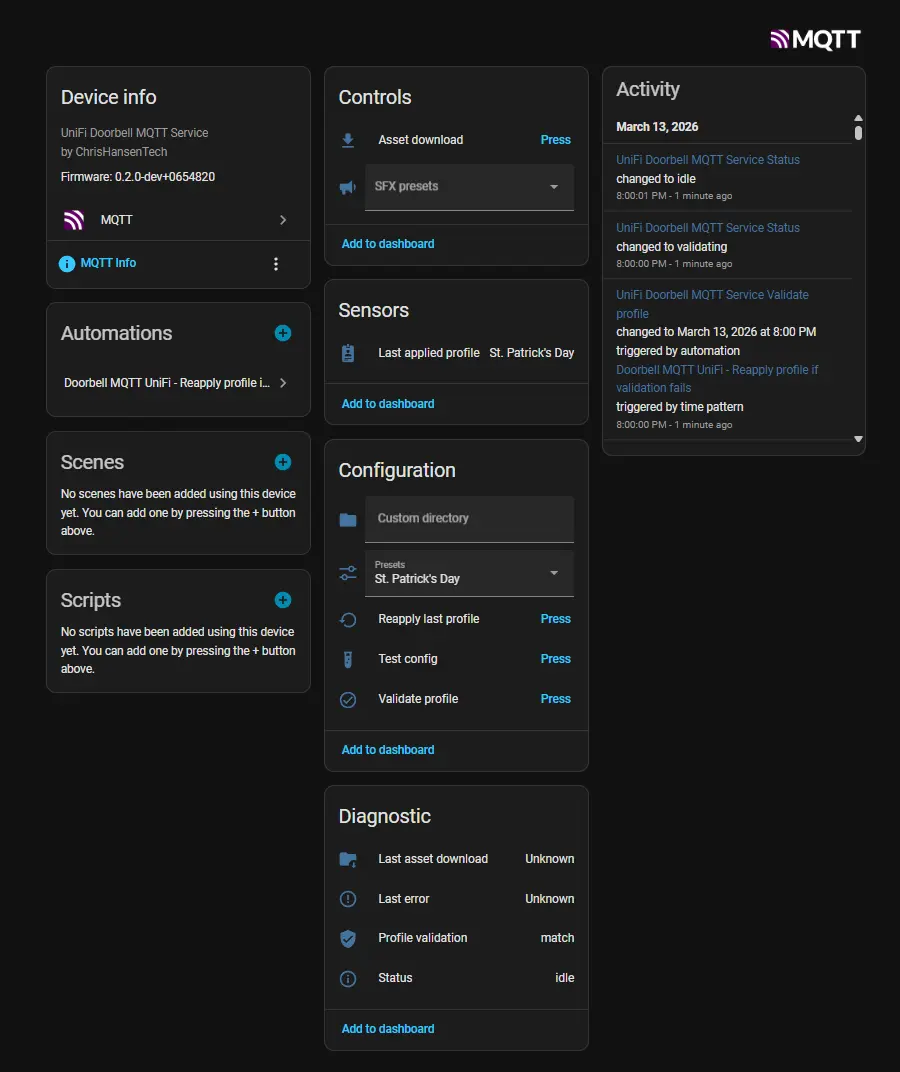Open the overflow menu beside MQTT Info
The image size is (900, 1072).
pos(276,263)
